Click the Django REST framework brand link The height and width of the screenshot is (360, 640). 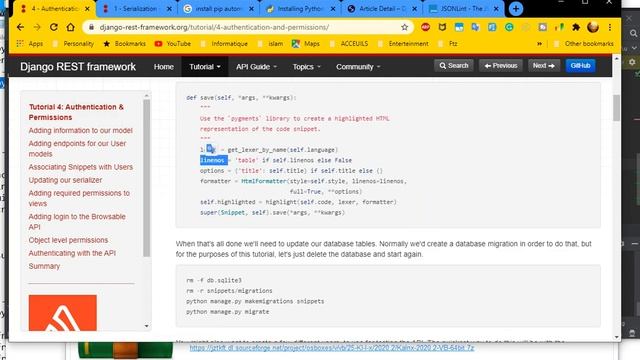[x=78, y=67]
